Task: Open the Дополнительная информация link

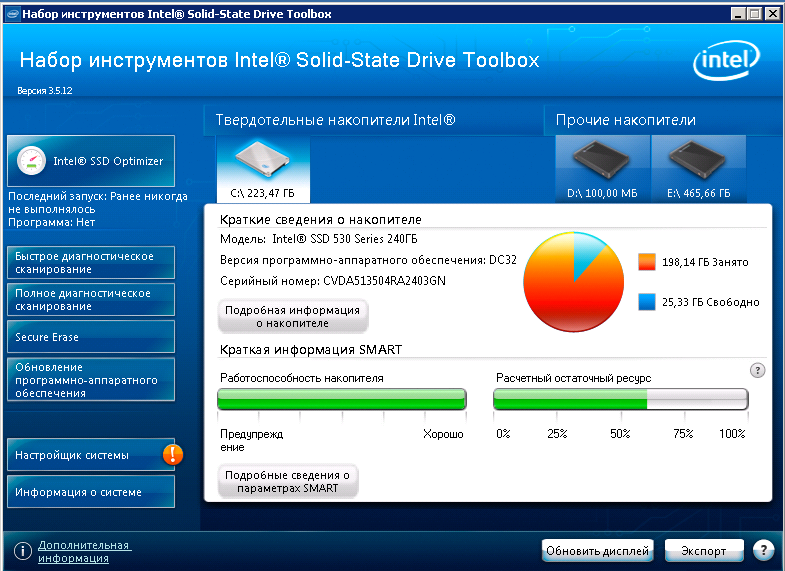Action: point(85,551)
